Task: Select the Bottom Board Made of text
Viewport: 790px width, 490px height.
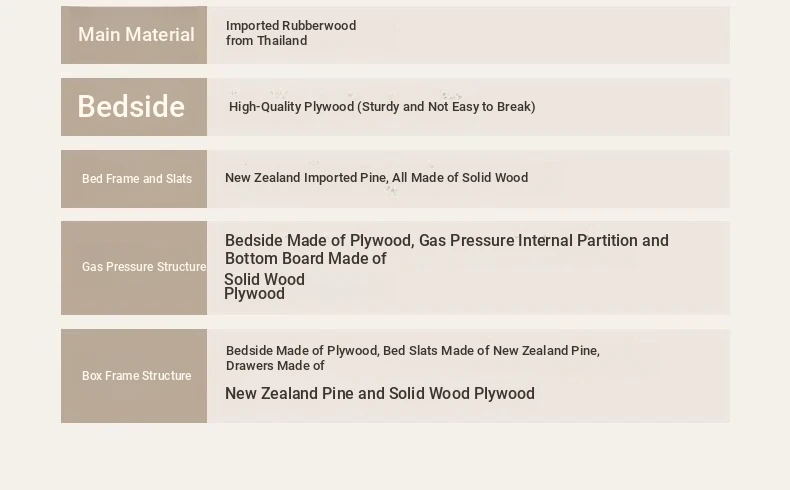Action: [305, 258]
